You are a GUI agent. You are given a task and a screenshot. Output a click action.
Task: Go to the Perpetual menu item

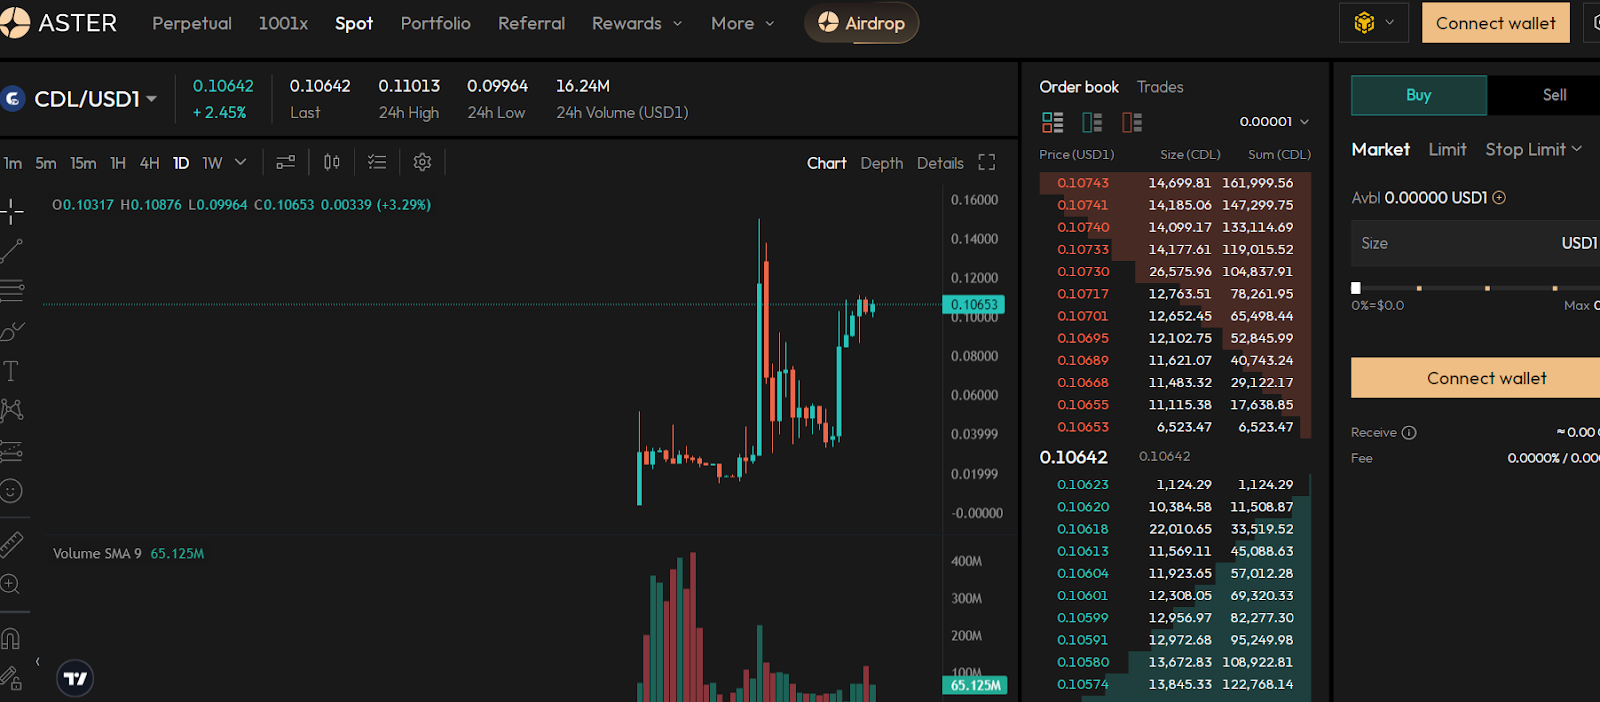[192, 23]
